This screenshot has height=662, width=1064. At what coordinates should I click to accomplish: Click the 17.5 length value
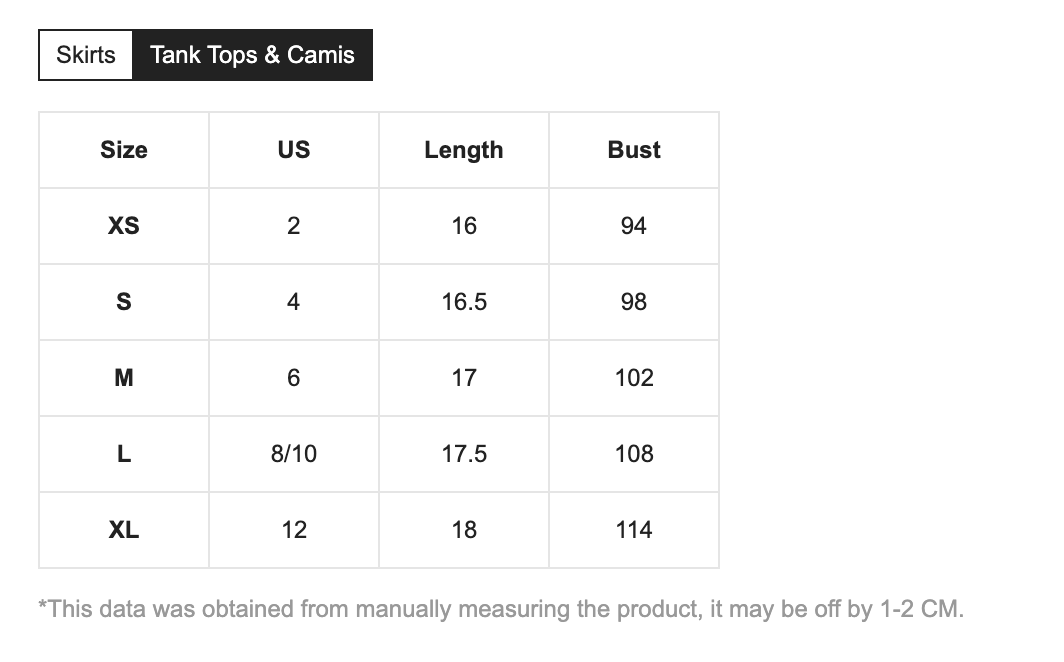point(464,454)
